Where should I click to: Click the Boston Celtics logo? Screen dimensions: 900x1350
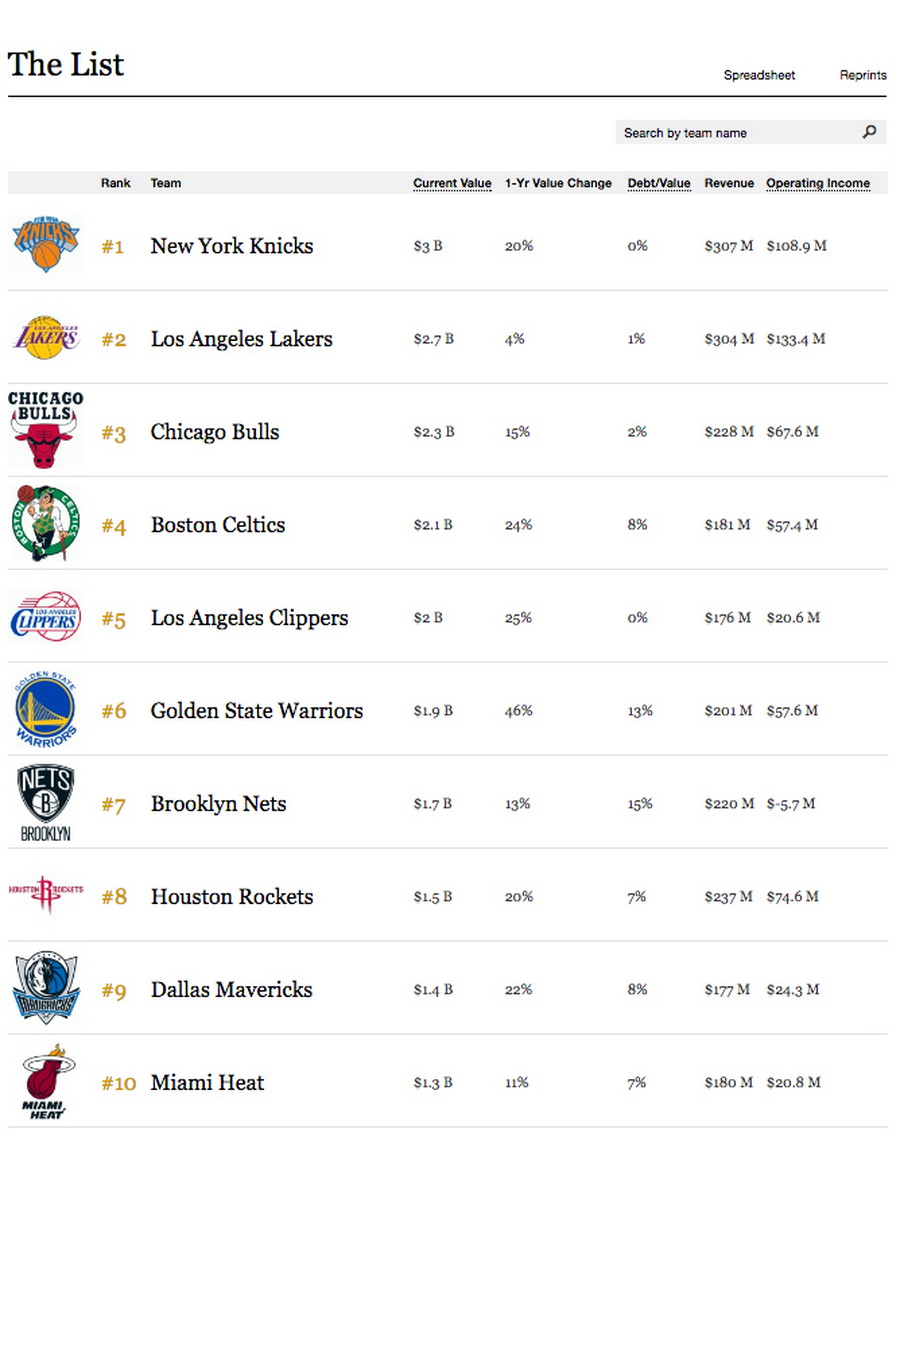(46, 524)
